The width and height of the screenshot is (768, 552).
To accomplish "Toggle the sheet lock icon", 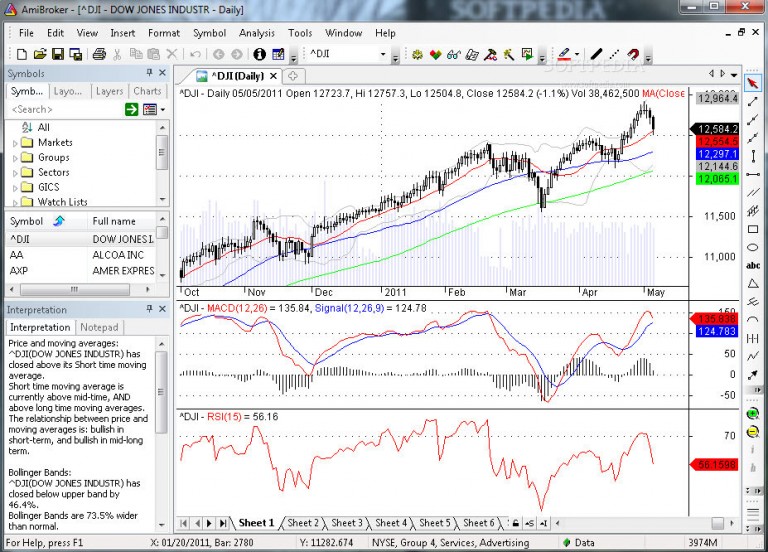I will (x=516, y=523).
